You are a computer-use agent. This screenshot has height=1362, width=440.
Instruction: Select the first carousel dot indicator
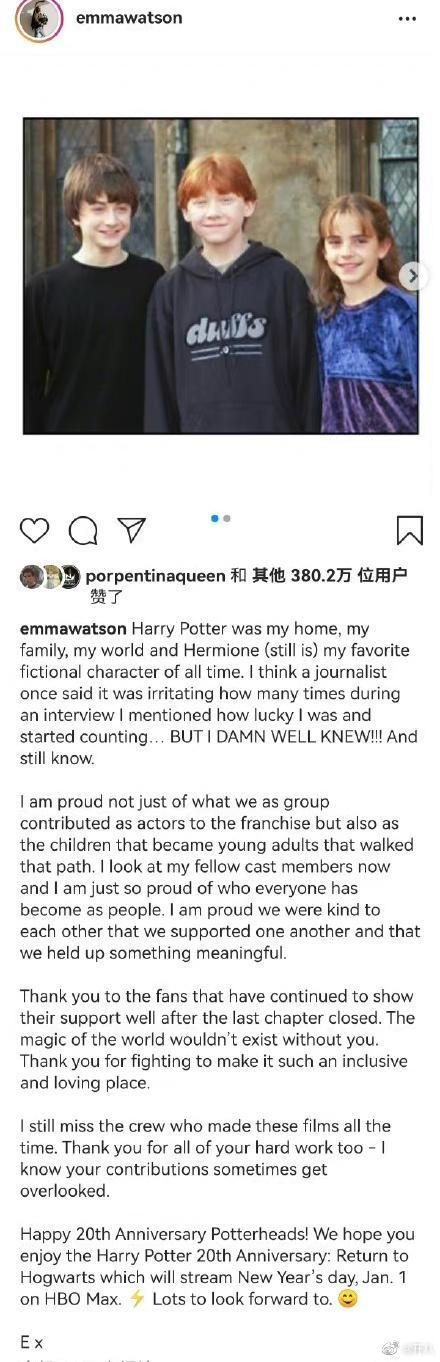click(x=215, y=518)
